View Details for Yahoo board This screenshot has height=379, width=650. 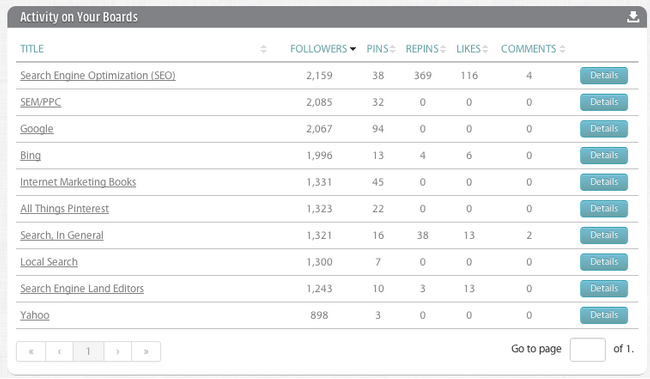604,315
